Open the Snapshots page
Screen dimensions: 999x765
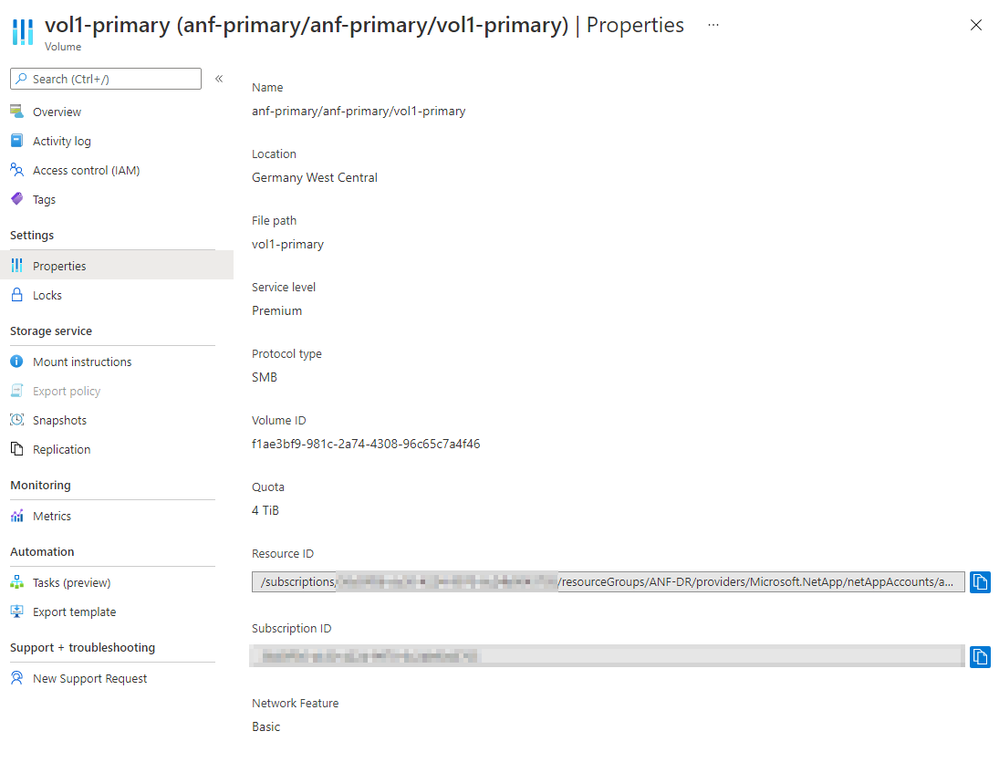(59, 420)
